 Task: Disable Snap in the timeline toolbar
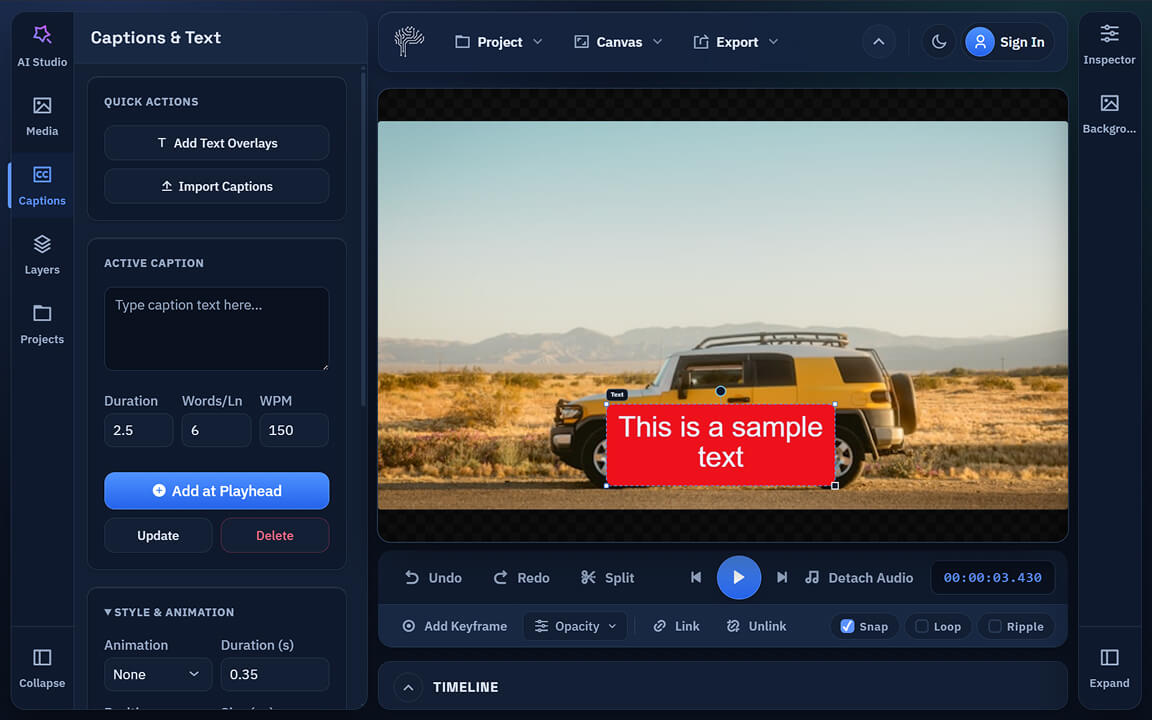(x=863, y=626)
